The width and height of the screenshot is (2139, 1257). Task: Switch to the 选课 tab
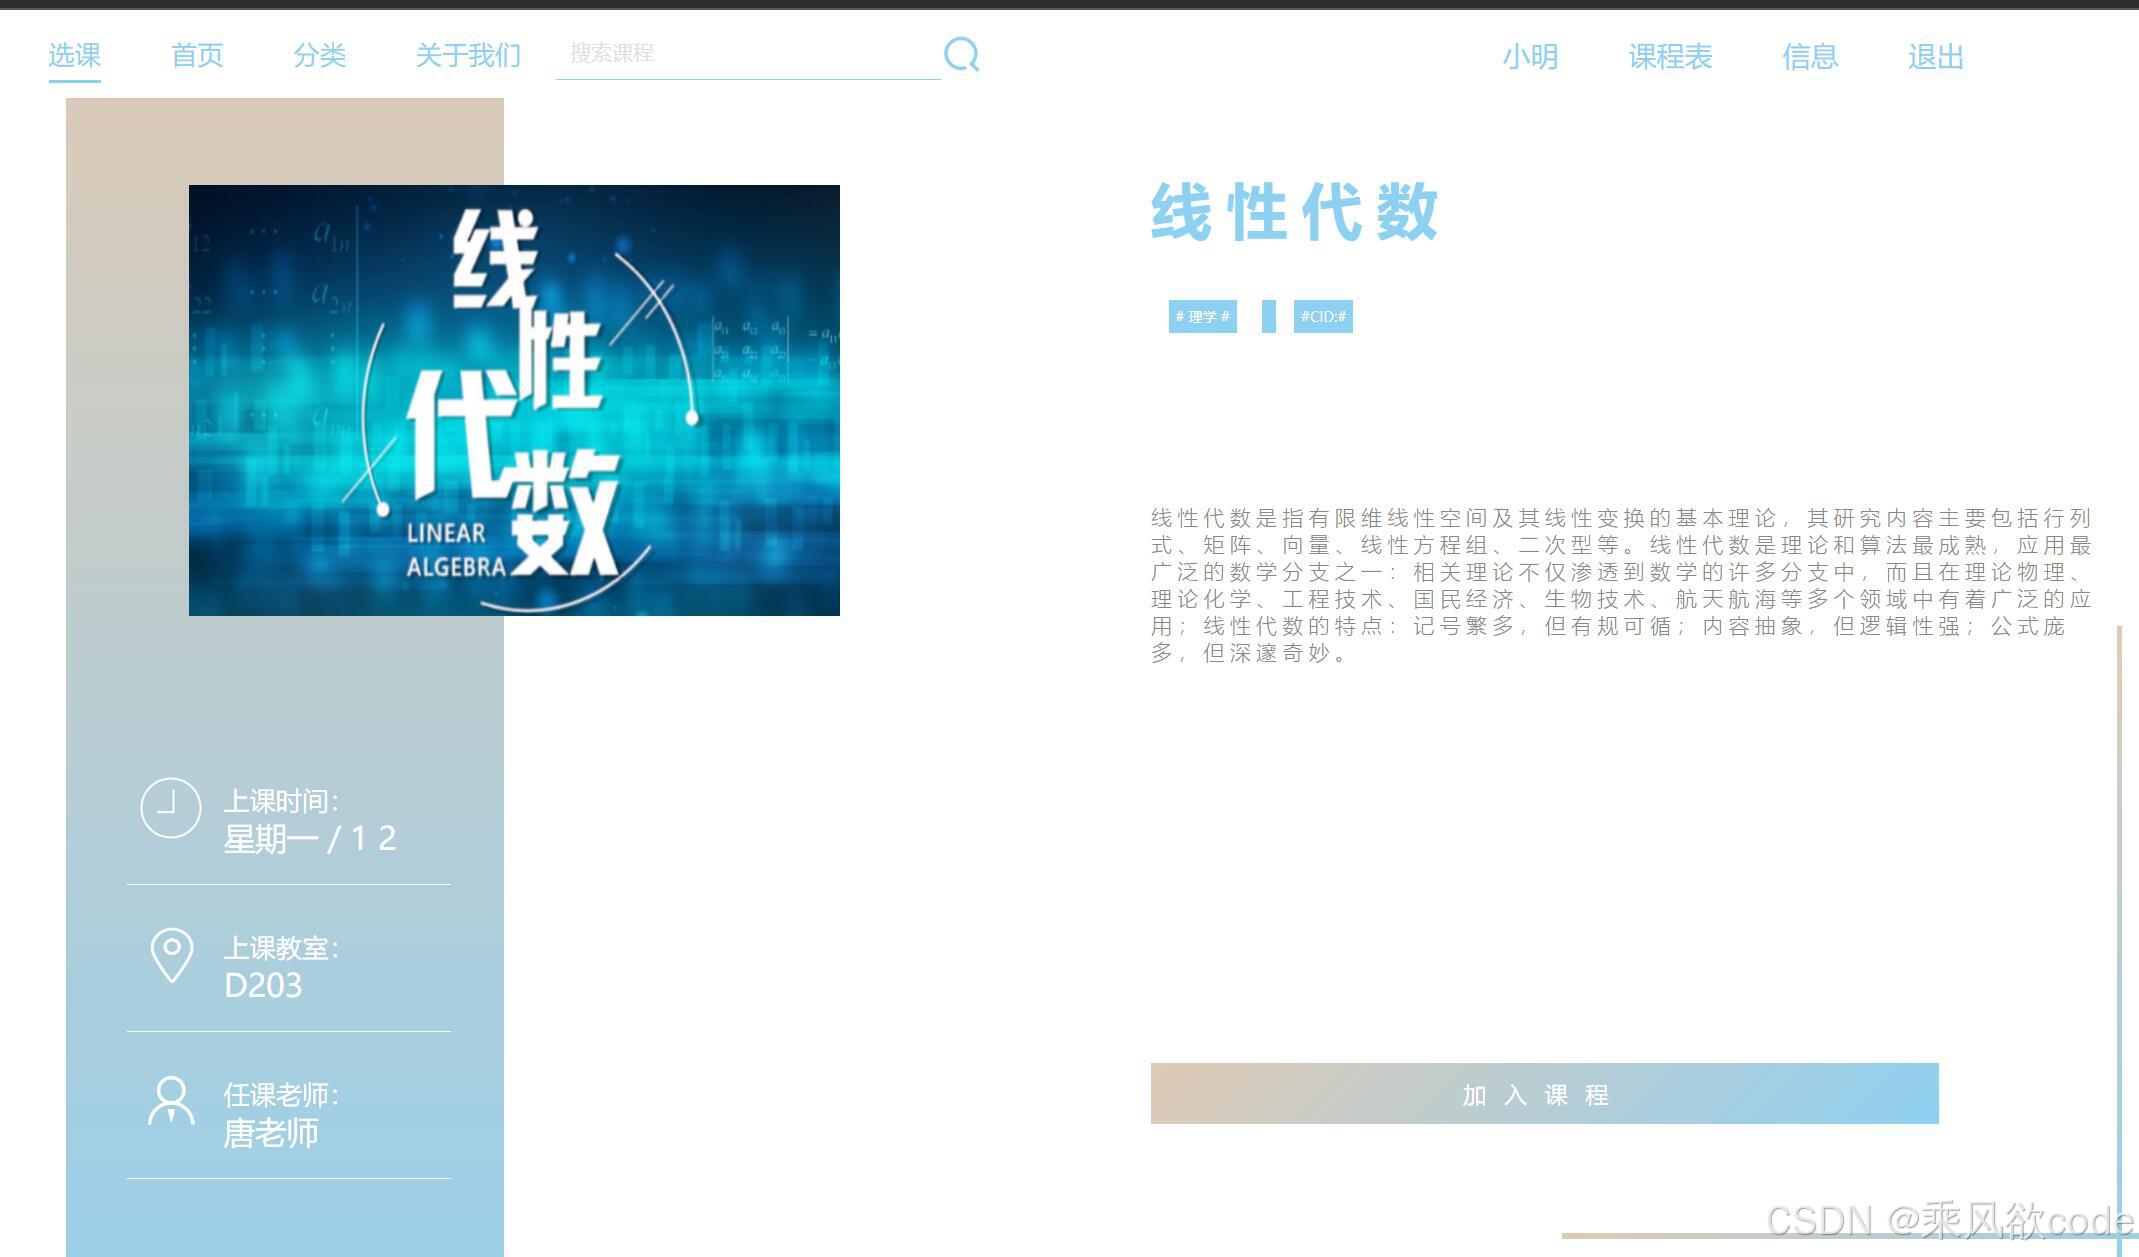(74, 55)
